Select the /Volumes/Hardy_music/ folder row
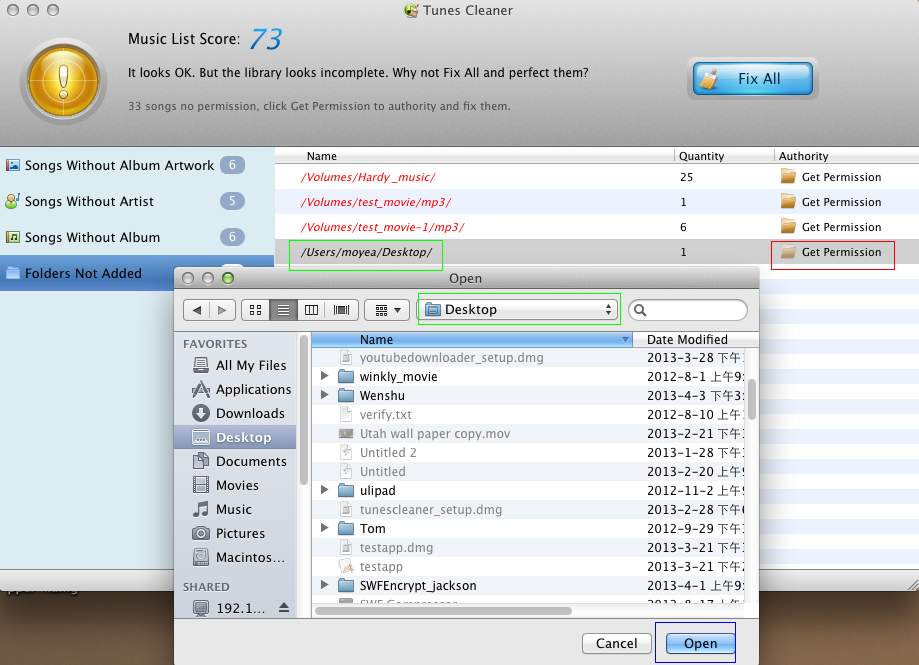The image size is (919, 665). click(x=597, y=177)
